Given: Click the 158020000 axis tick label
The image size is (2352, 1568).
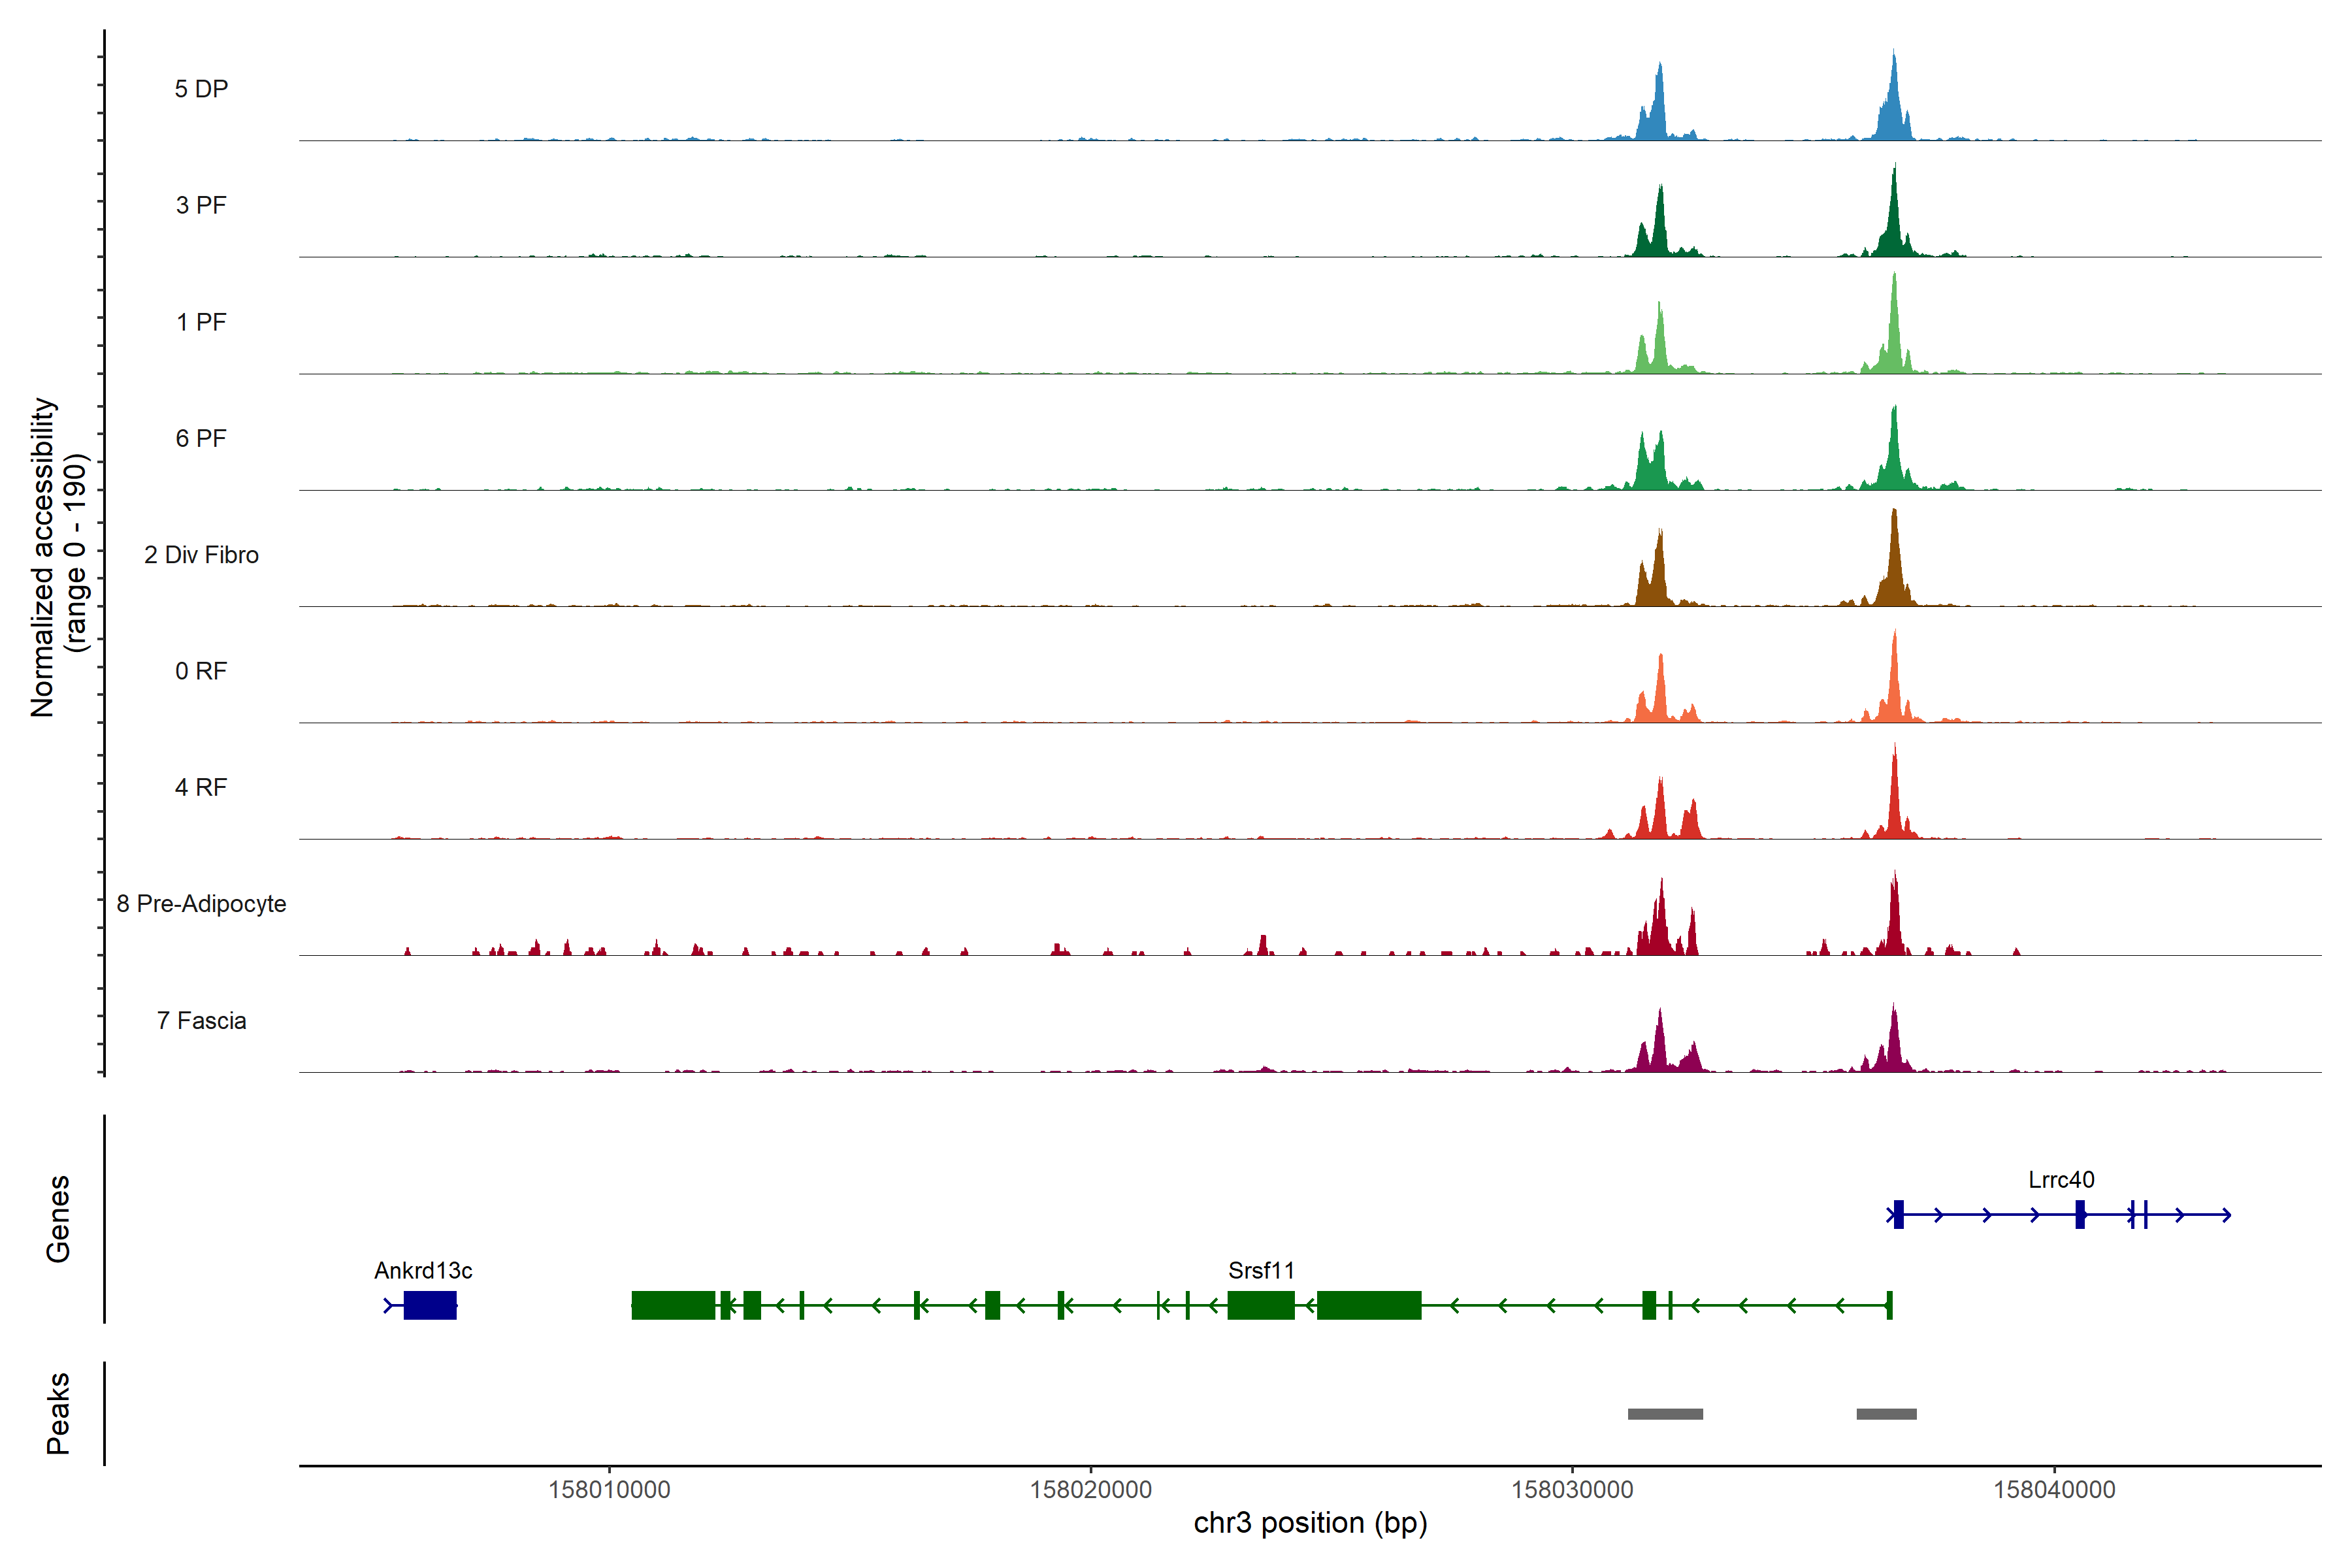Looking at the screenshot, I should point(1091,1489).
